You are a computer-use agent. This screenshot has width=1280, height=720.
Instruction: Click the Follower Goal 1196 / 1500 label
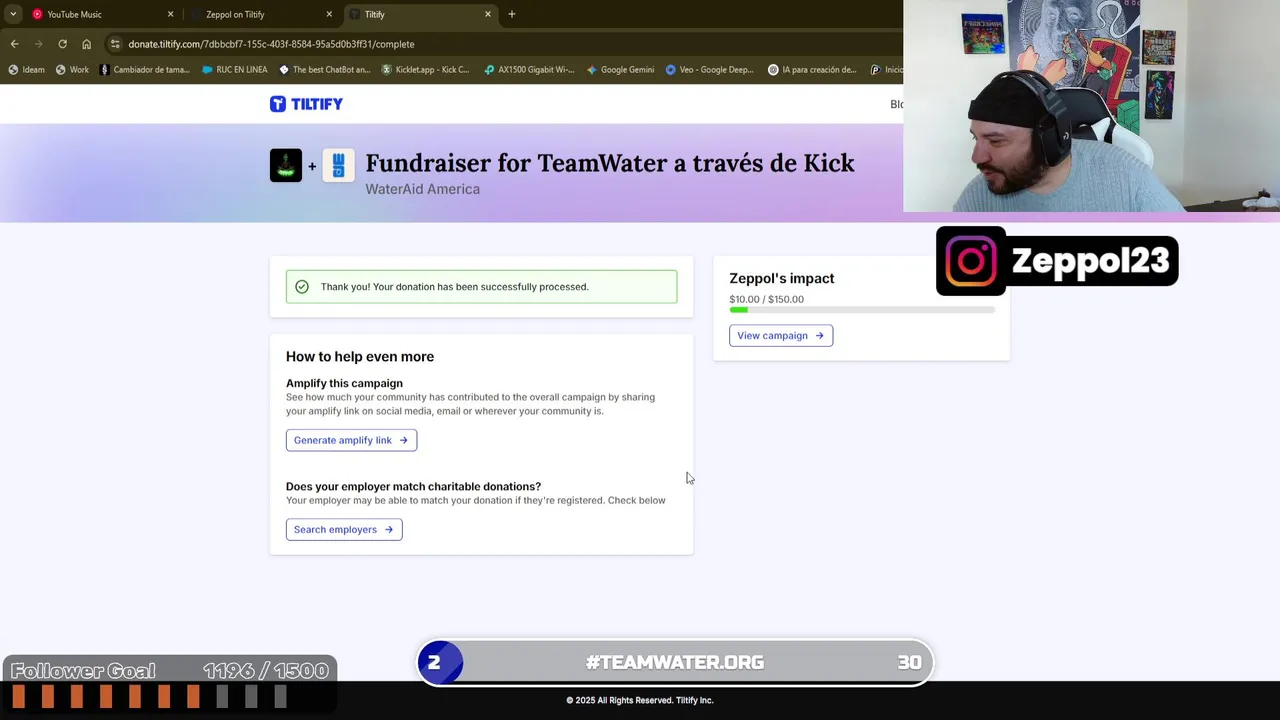coord(169,671)
